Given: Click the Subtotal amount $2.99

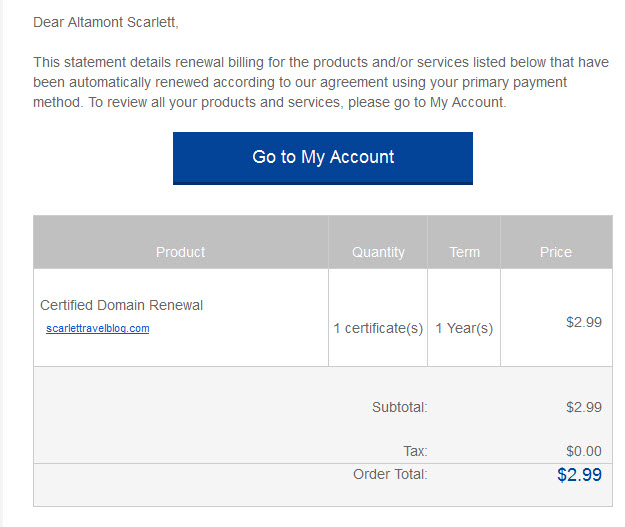Looking at the screenshot, I should tap(584, 407).
